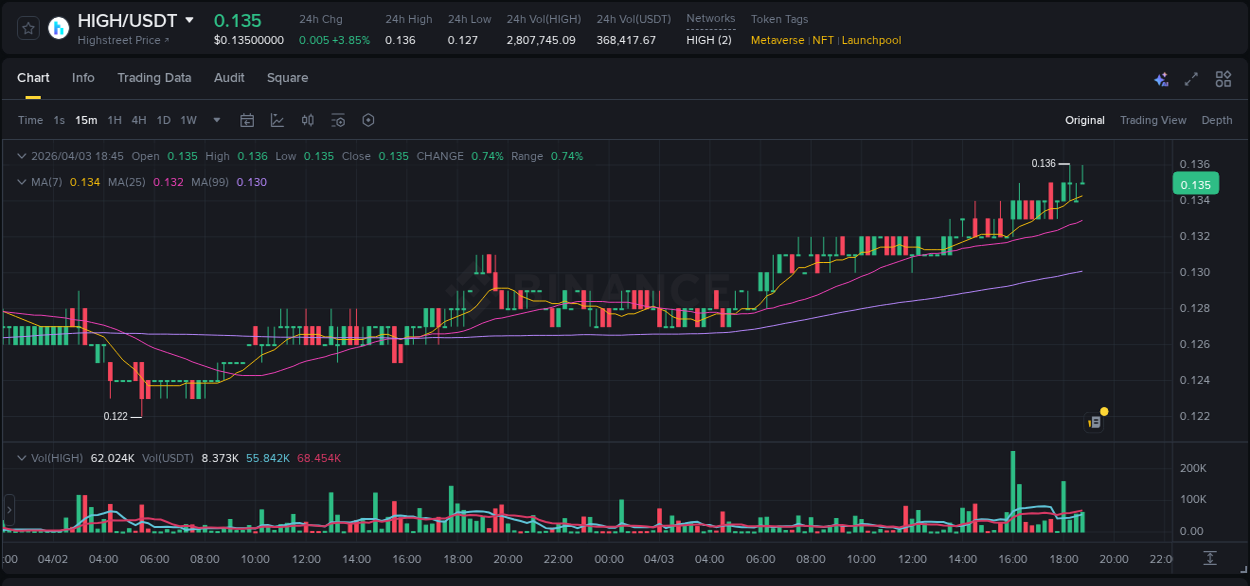Screen dimensions: 1250x586
Task: Open the date range calendar picker
Action: (x=247, y=120)
